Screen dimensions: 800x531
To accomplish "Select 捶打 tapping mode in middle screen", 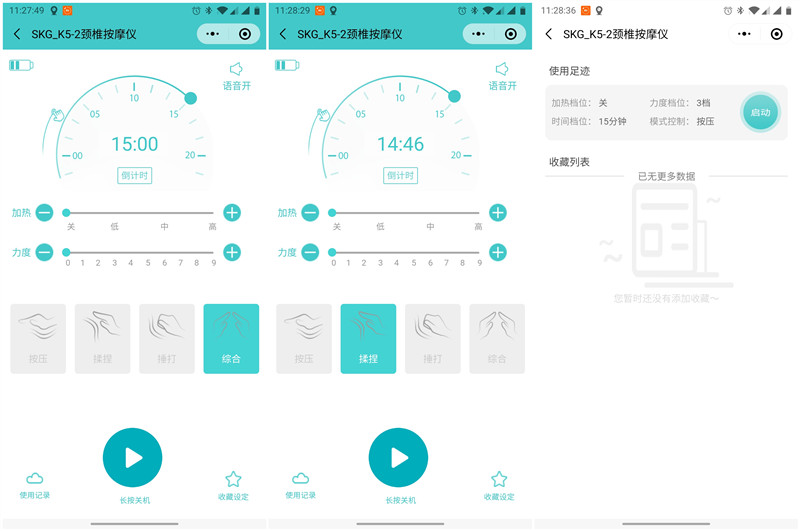I will 433,339.
